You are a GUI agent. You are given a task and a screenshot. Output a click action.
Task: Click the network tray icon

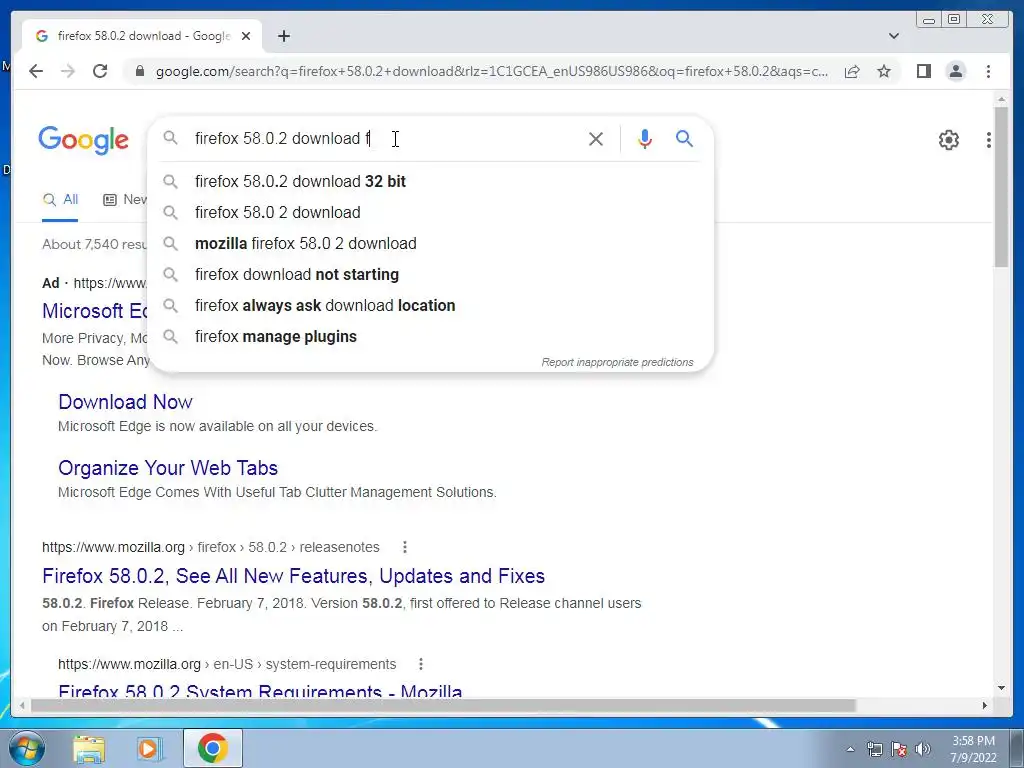[874, 749]
